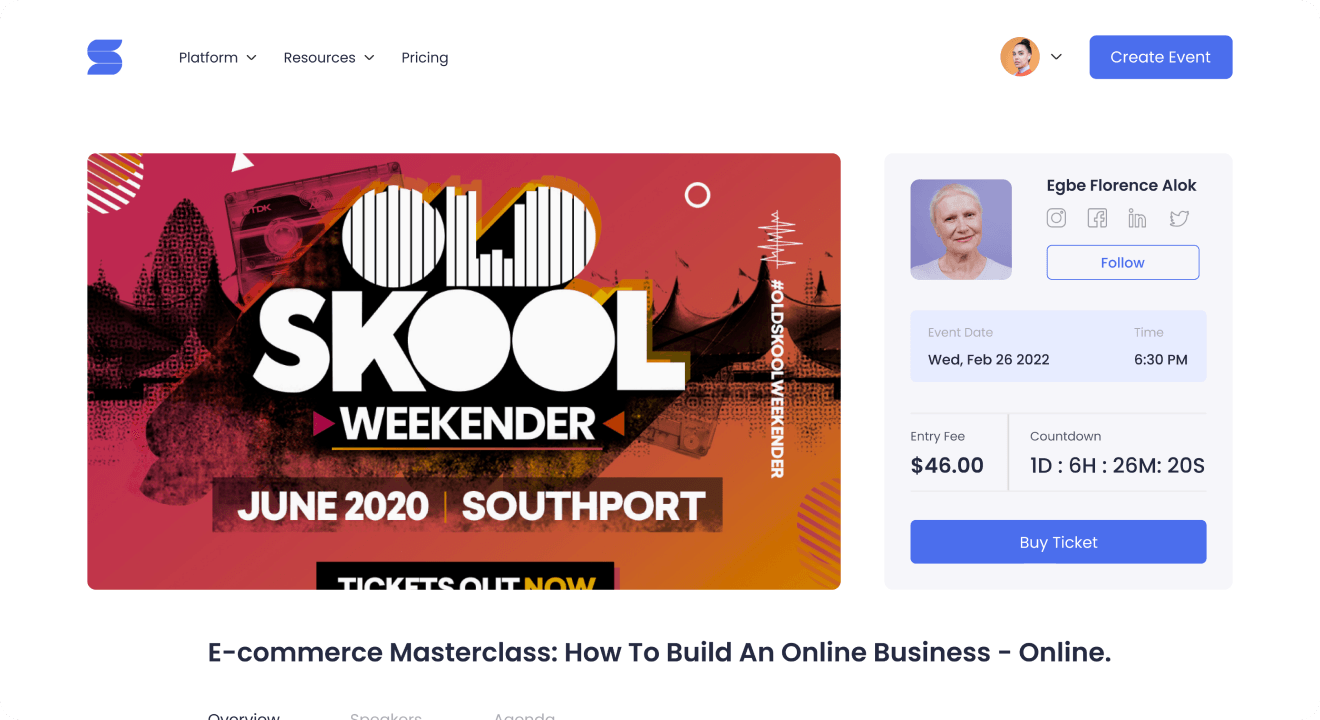Open the Old Skool Weekender banner image
Viewport: 1320px width, 720px height.
[464, 371]
